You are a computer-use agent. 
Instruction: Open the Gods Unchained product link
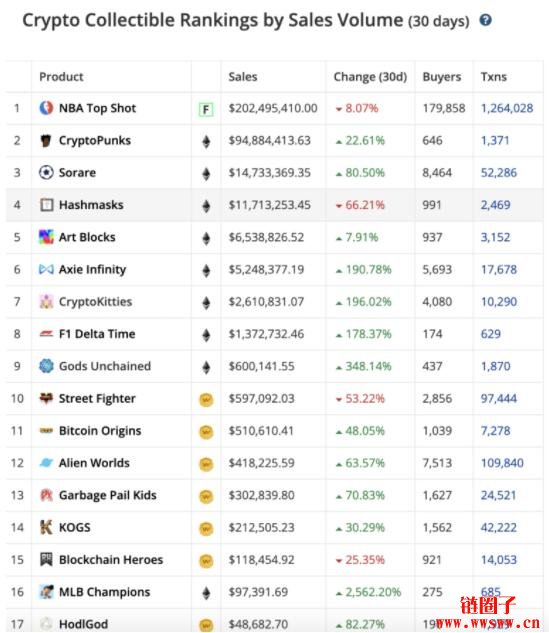coord(105,366)
